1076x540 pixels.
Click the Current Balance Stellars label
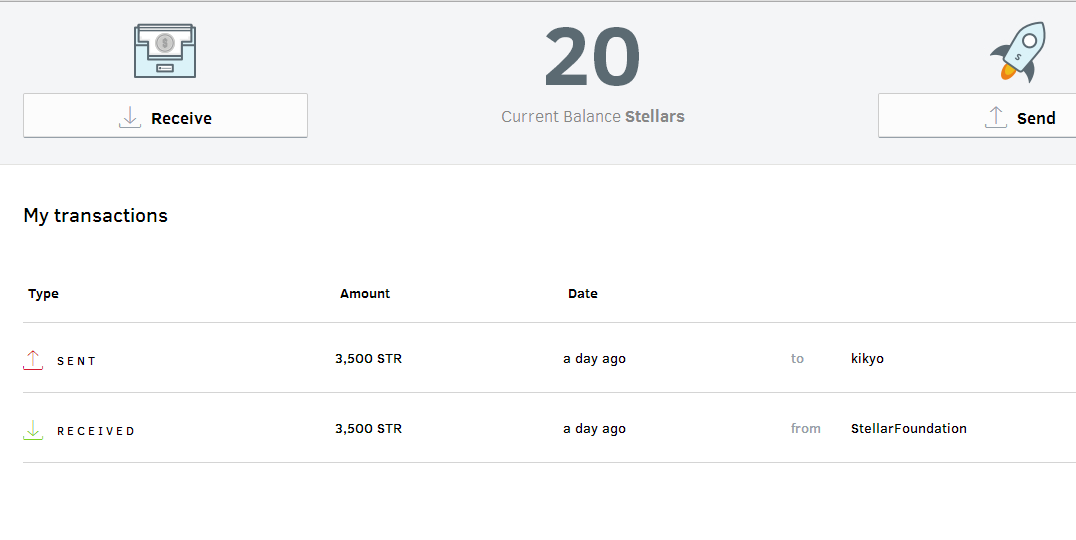[593, 117]
